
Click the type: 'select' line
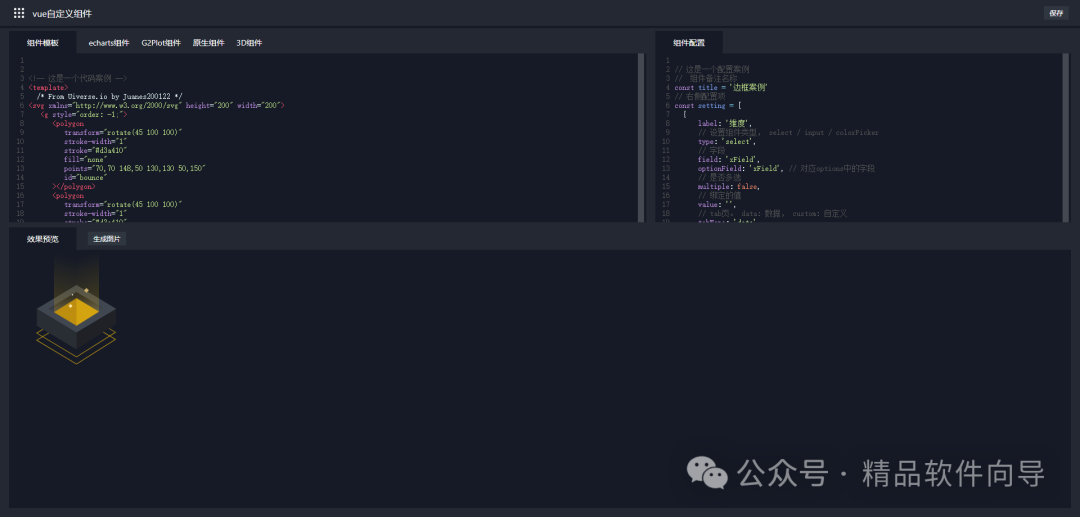[727, 141]
